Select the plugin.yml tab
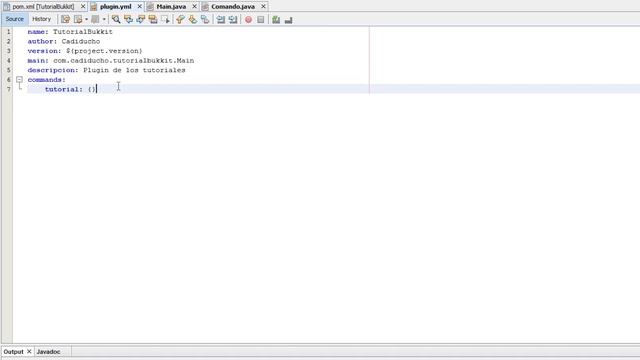This screenshot has width=640, height=360. [116, 7]
